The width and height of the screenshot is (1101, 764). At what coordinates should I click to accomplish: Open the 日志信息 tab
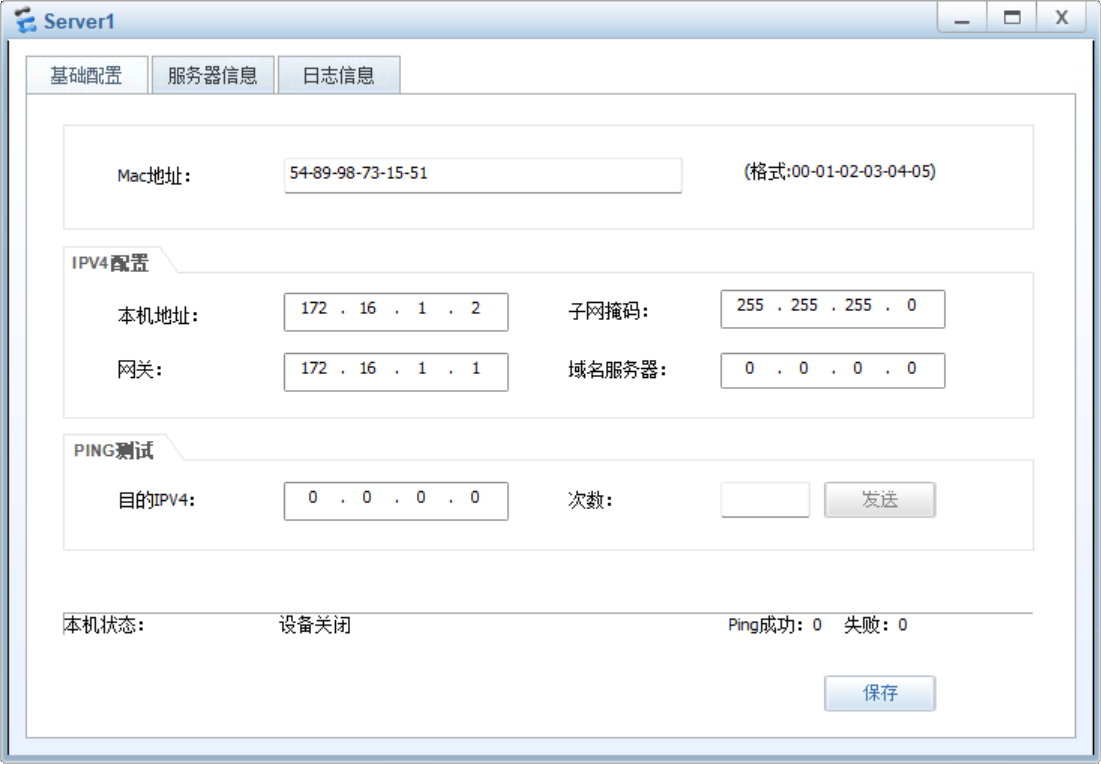[x=339, y=75]
